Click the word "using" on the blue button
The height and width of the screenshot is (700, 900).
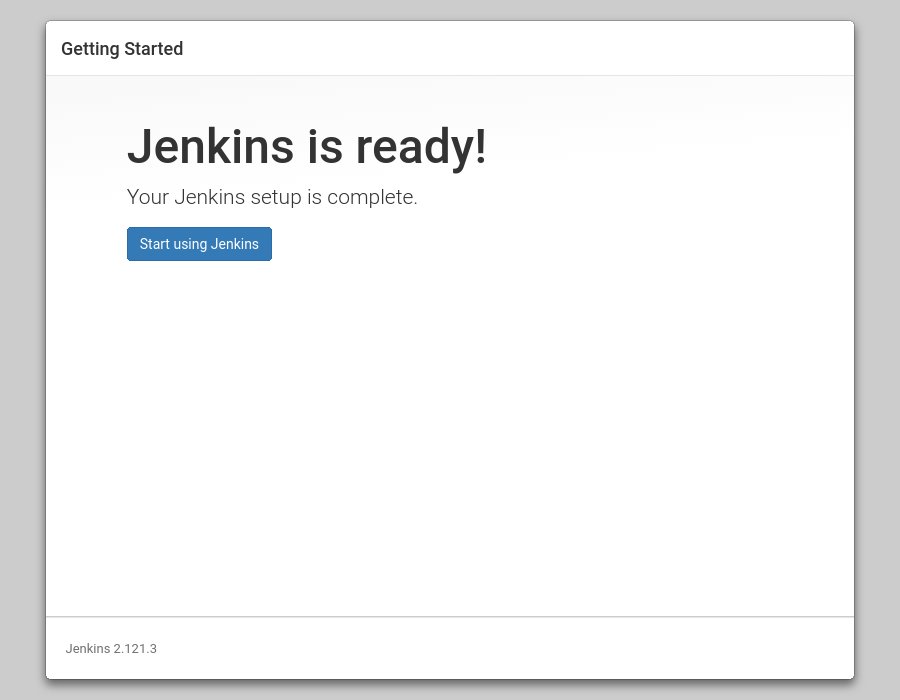(x=190, y=245)
